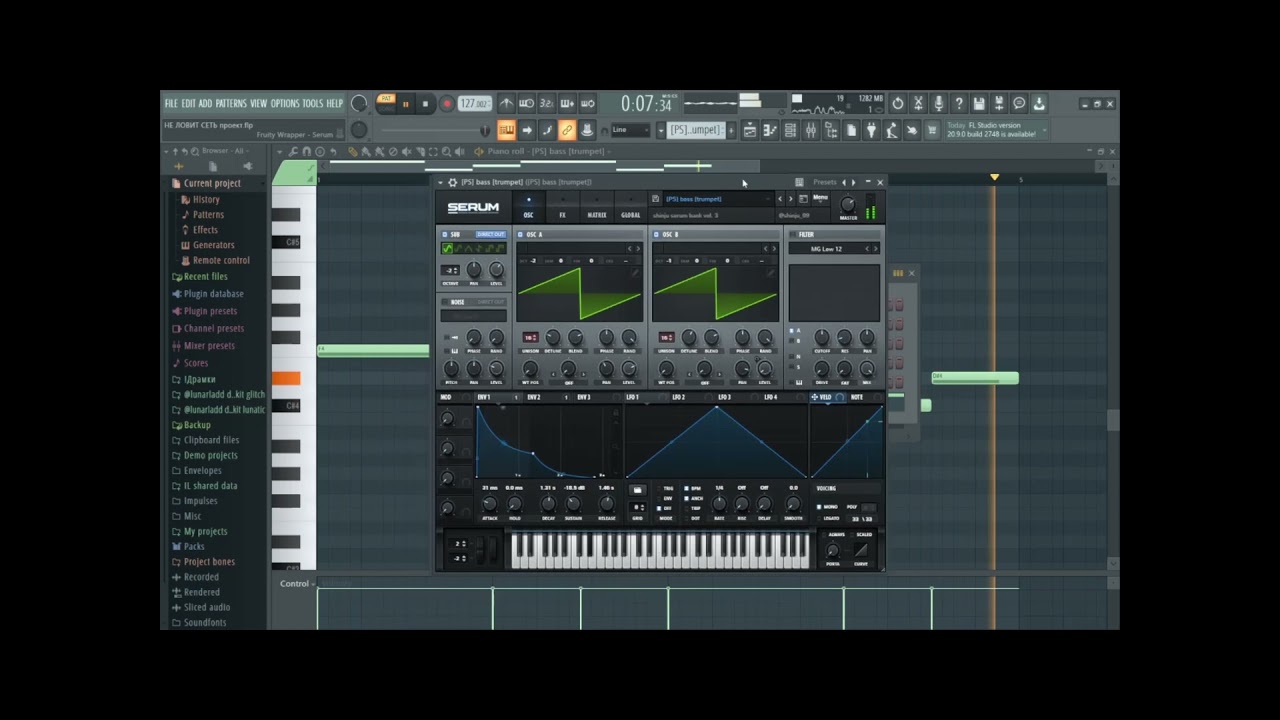Image resolution: width=1280 pixels, height=720 pixels.
Task: Open the PATTERNS menu
Action: tap(231, 104)
